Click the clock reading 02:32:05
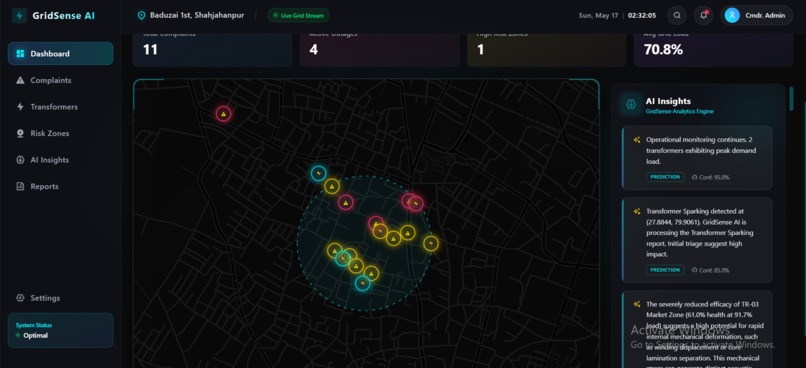Image resolution: width=806 pixels, height=368 pixels. point(642,15)
